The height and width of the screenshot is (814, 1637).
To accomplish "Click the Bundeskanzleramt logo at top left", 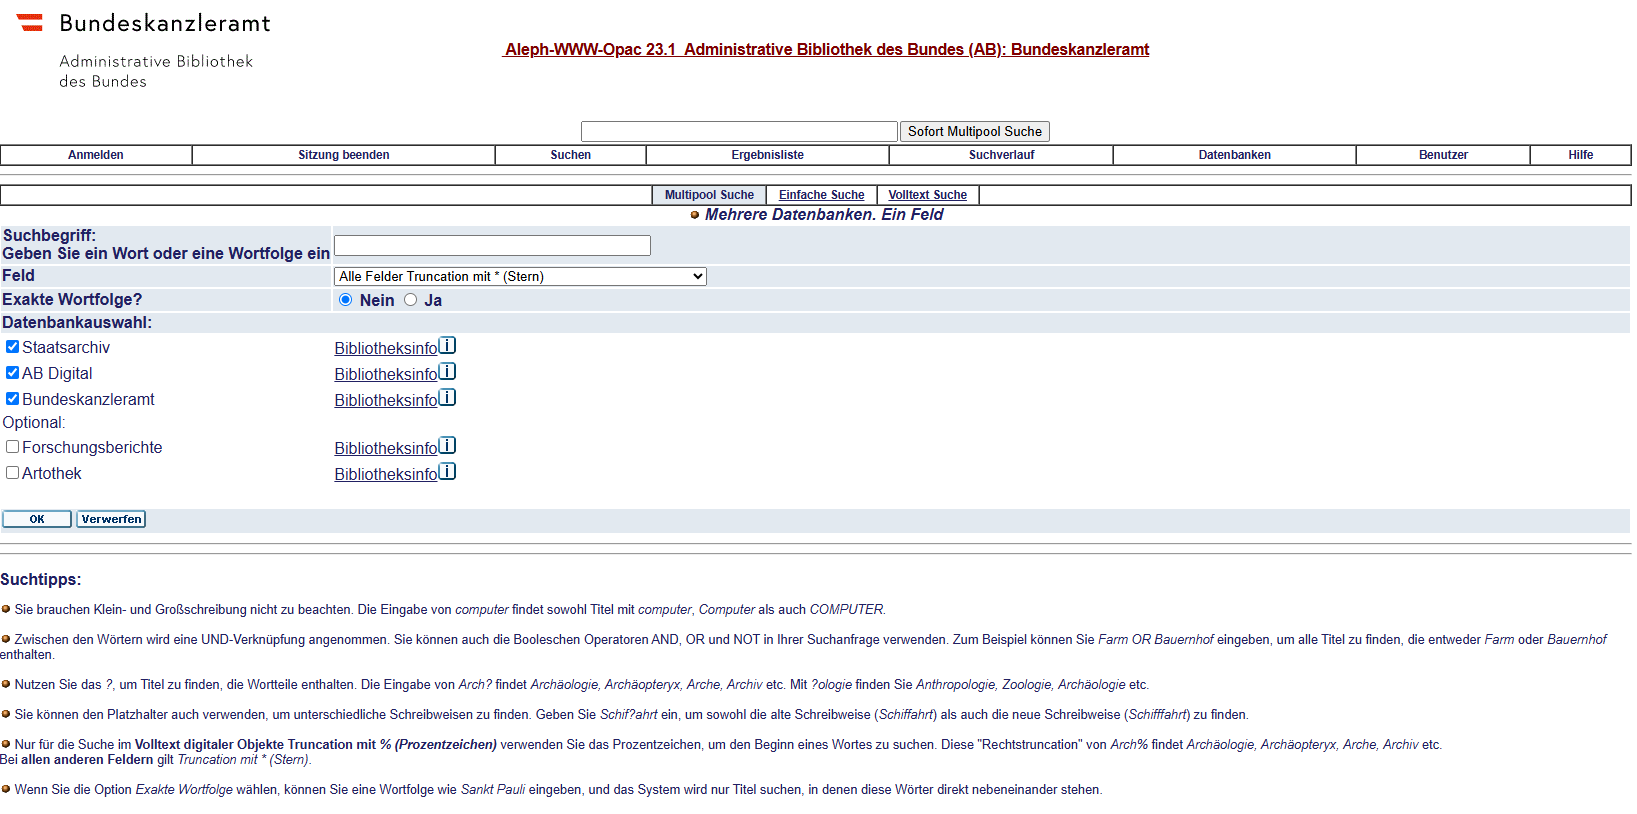I will [x=144, y=50].
